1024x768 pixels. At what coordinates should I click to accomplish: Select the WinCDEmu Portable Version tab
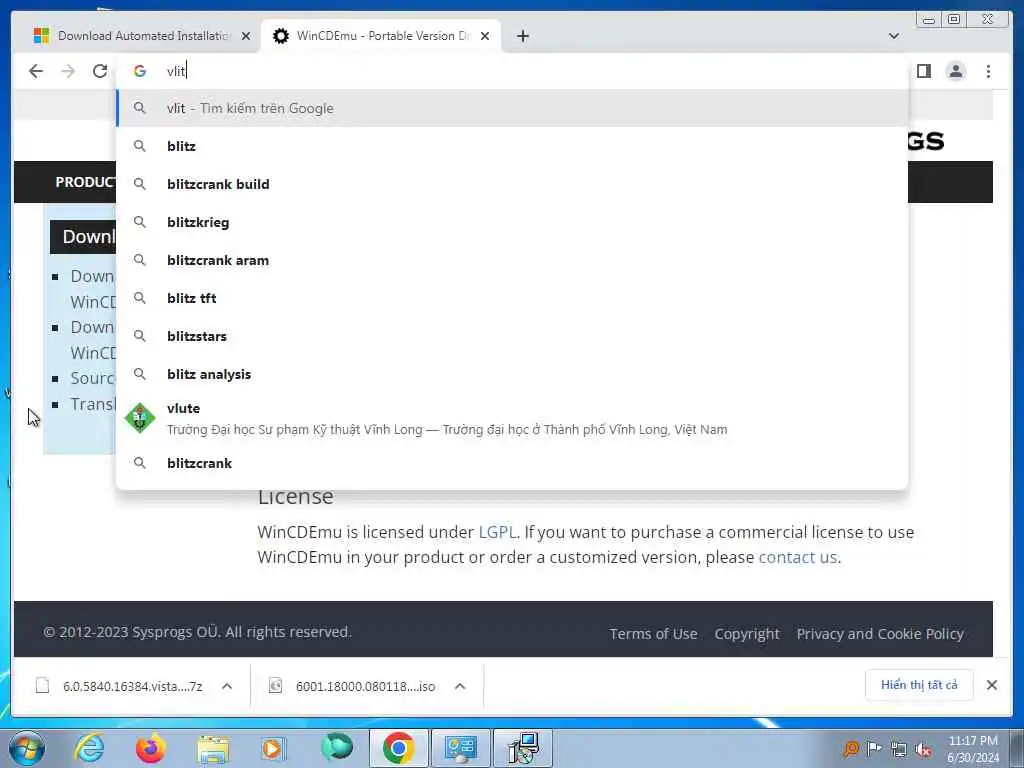pyautogui.click(x=380, y=36)
